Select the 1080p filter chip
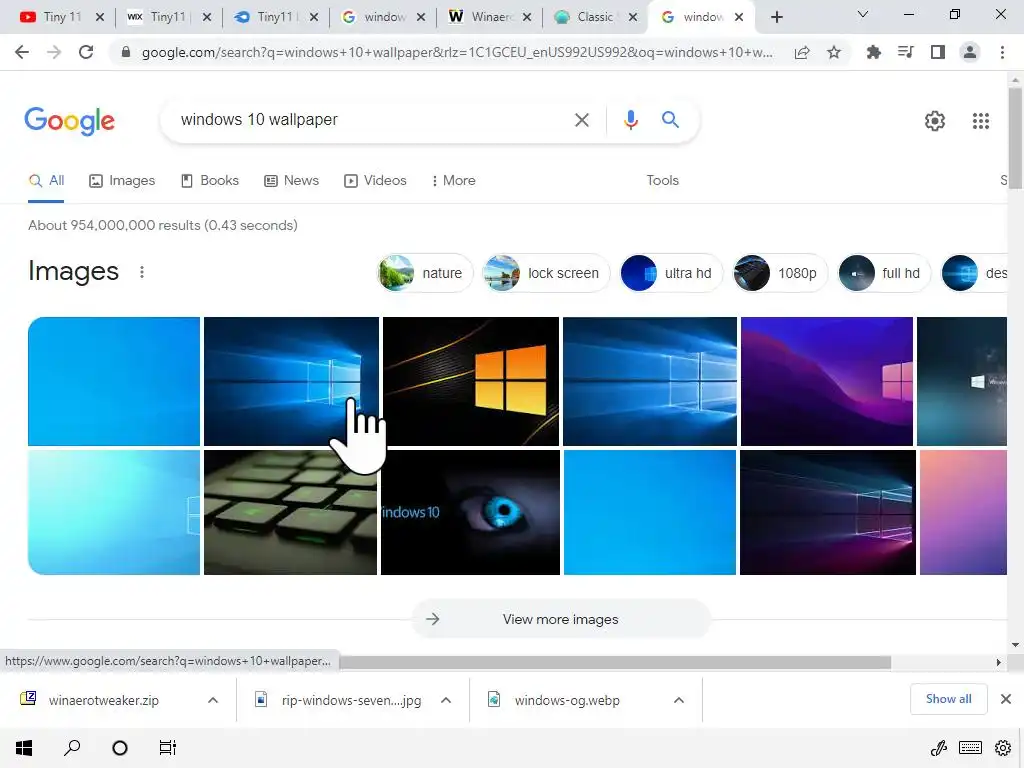 [780, 273]
